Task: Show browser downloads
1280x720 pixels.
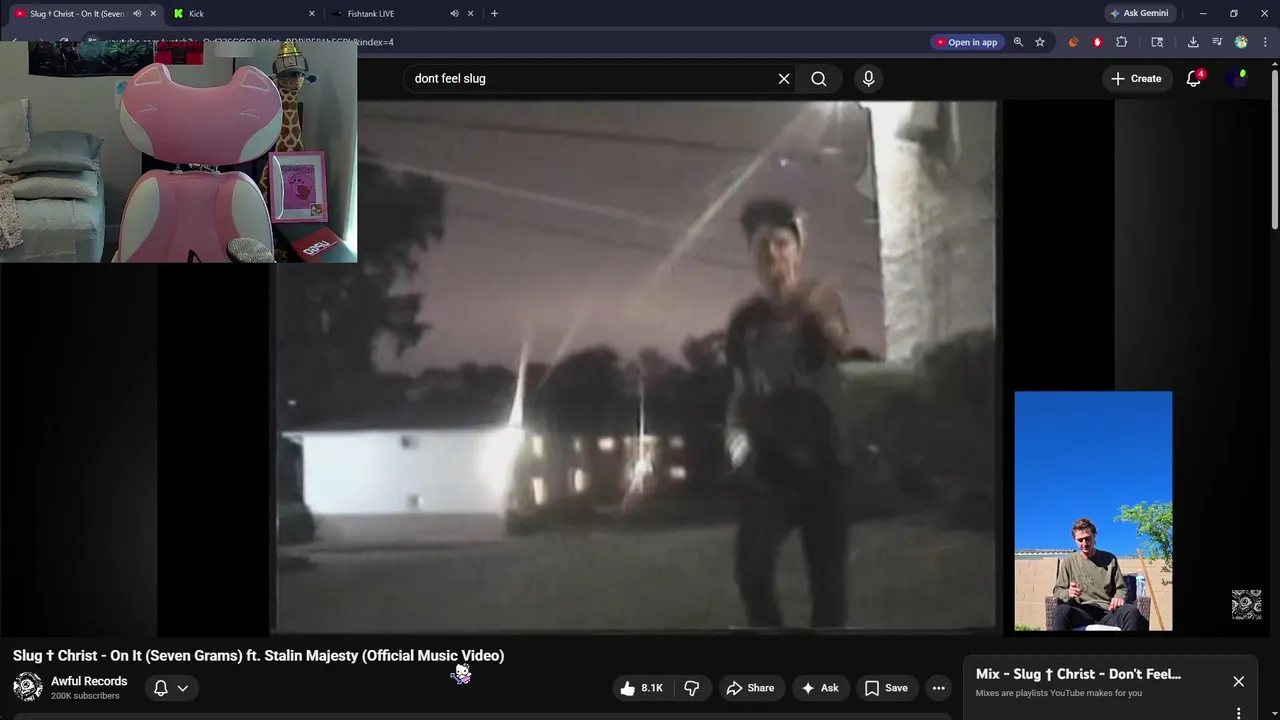Action: (x=1193, y=42)
